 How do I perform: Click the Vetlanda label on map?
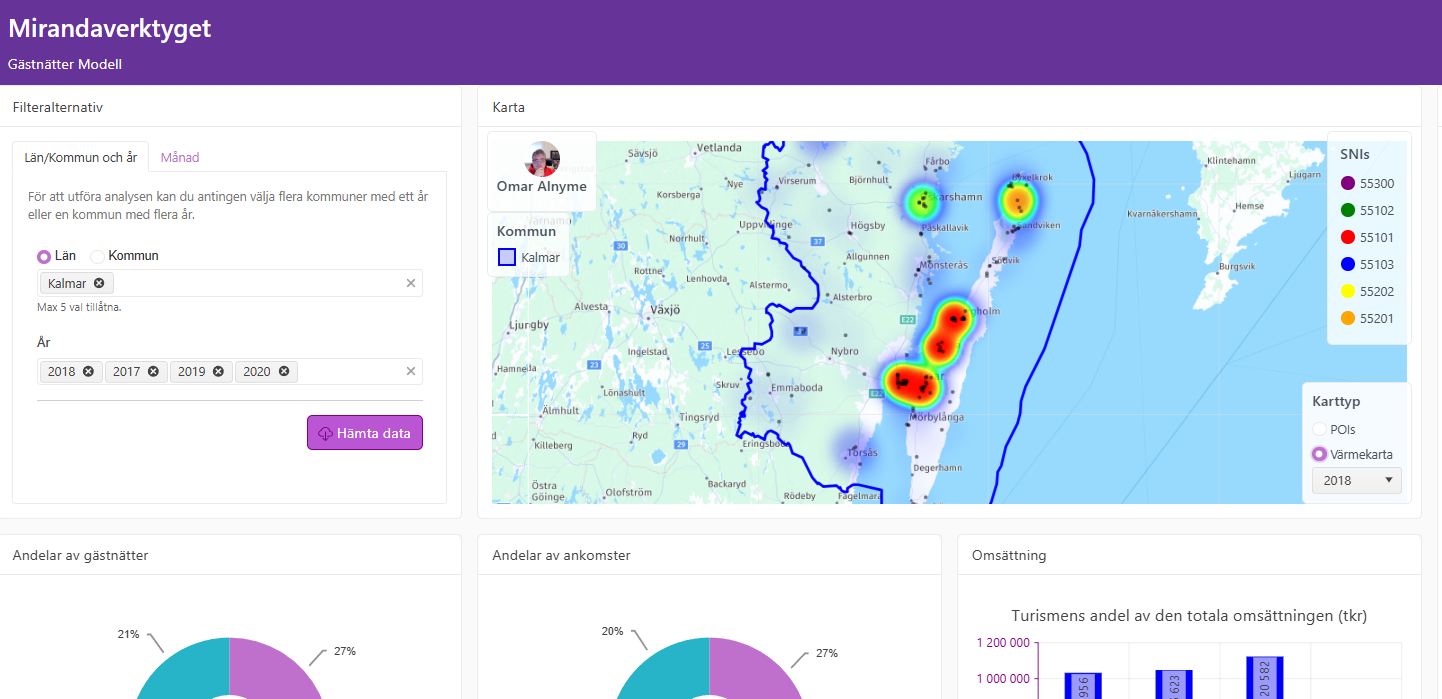click(x=720, y=147)
